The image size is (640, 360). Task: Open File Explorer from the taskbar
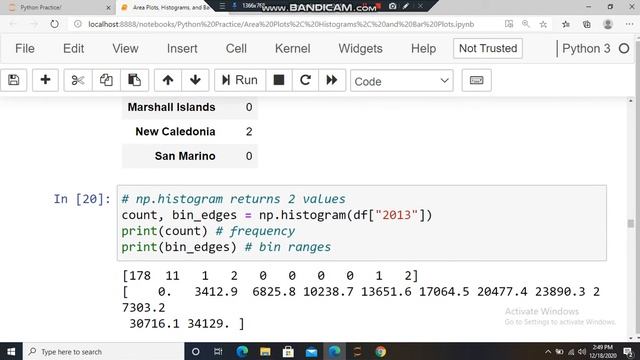pos(265,351)
